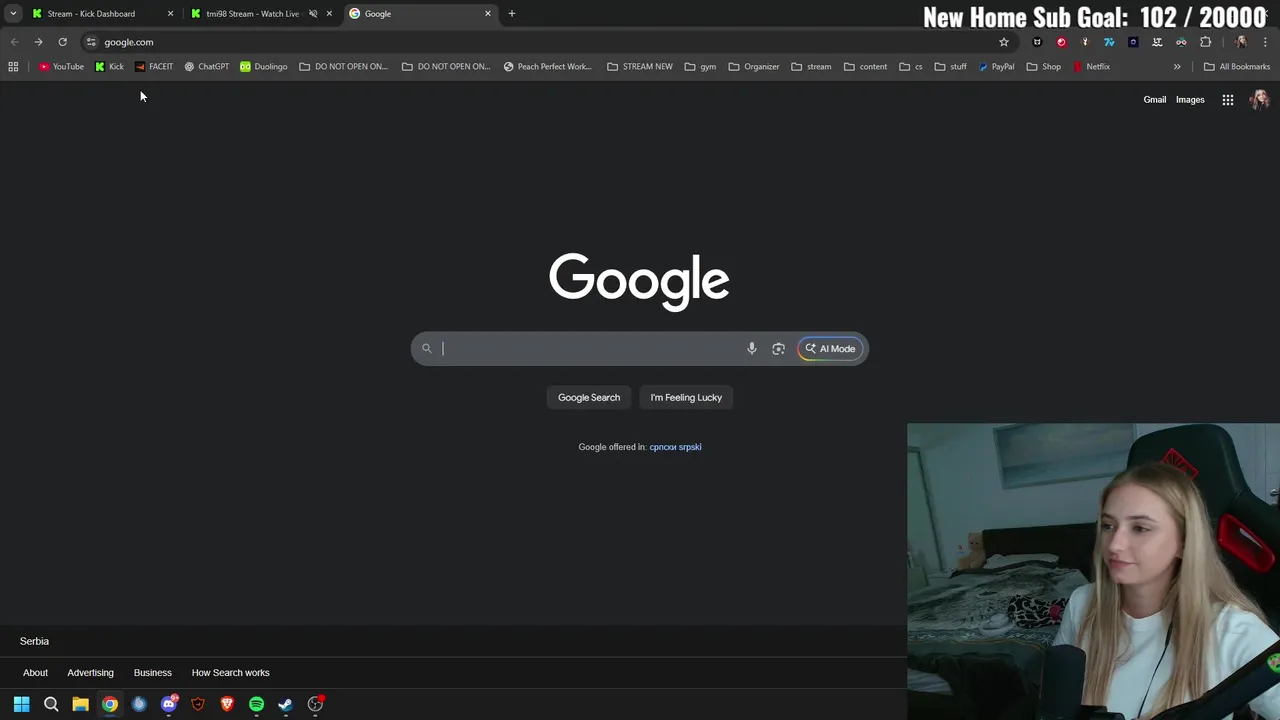Image resolution: width=1280 pixels, height=720 pixels.
Task: Open the Advertising footer link
Action: pos(90,672)
